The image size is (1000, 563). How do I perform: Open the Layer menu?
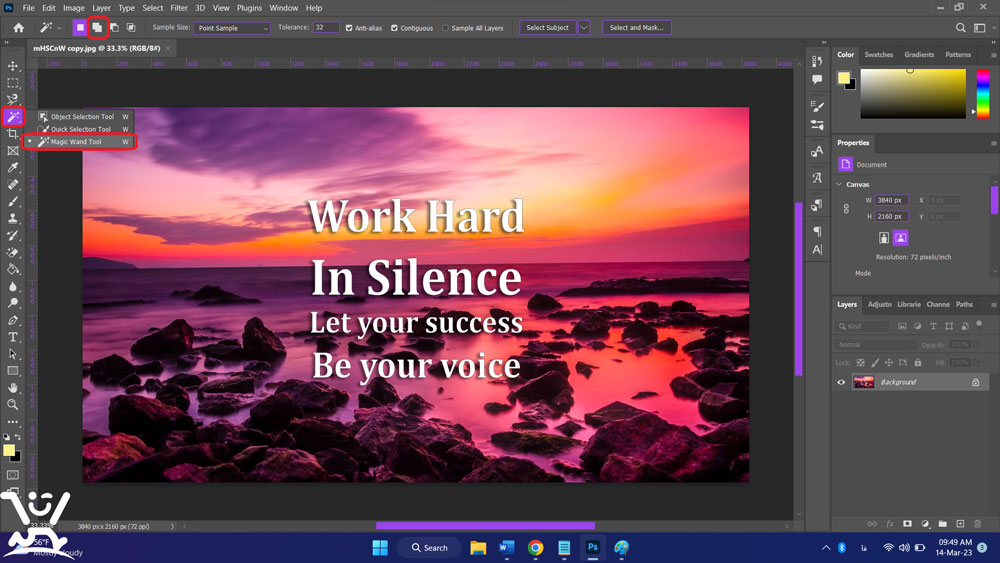tap(101, 8)
